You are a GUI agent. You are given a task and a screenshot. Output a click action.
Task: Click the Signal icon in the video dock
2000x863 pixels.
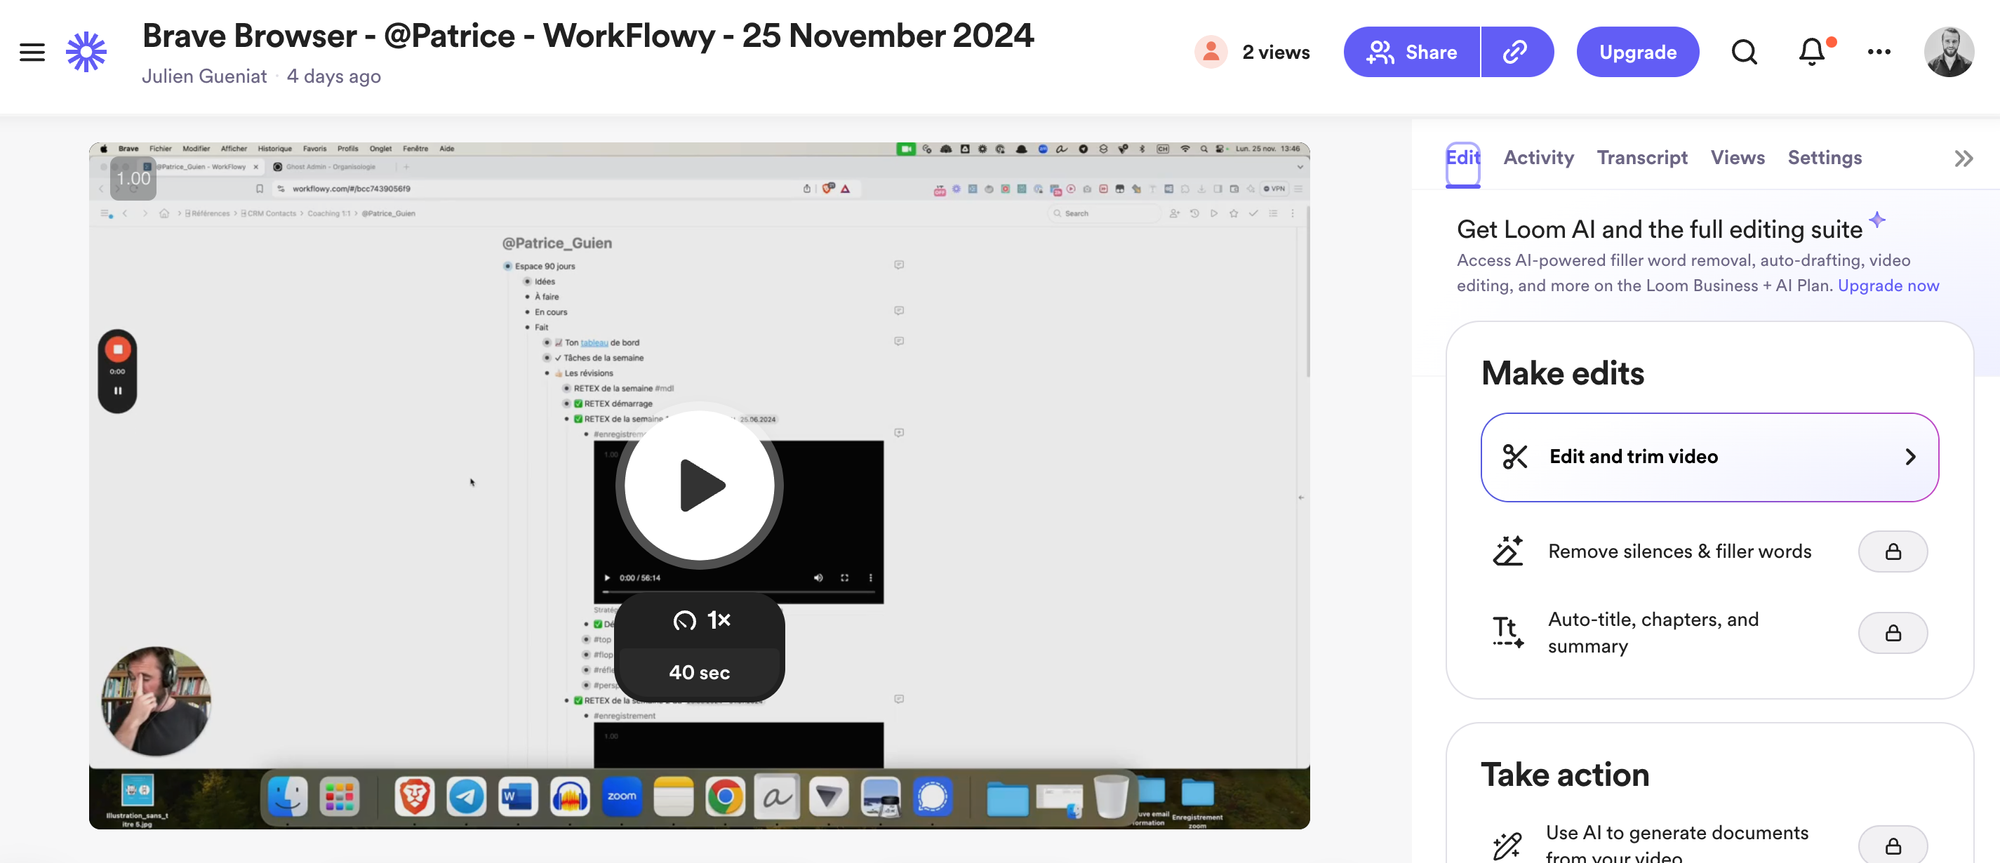coord(932,797)
